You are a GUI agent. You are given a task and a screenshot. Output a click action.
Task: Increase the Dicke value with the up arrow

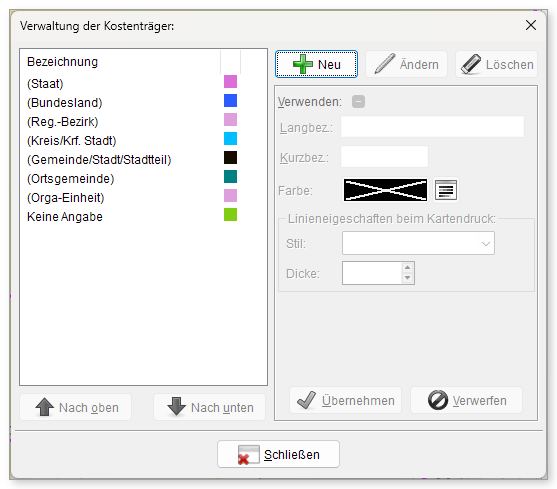point(407,268)
